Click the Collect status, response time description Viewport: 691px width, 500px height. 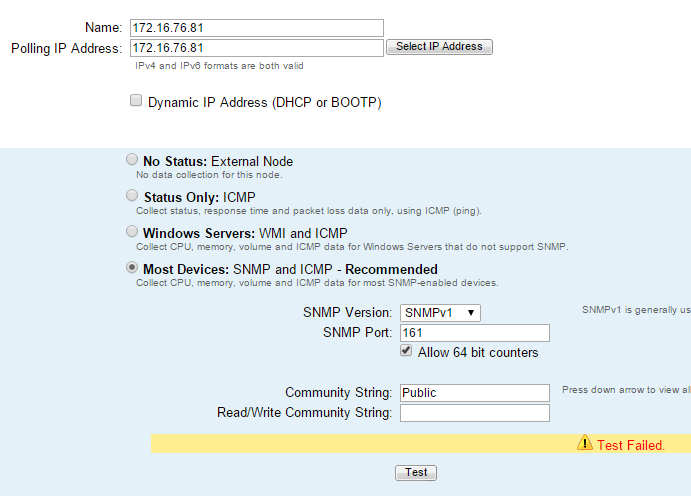[x=308, y=211]
